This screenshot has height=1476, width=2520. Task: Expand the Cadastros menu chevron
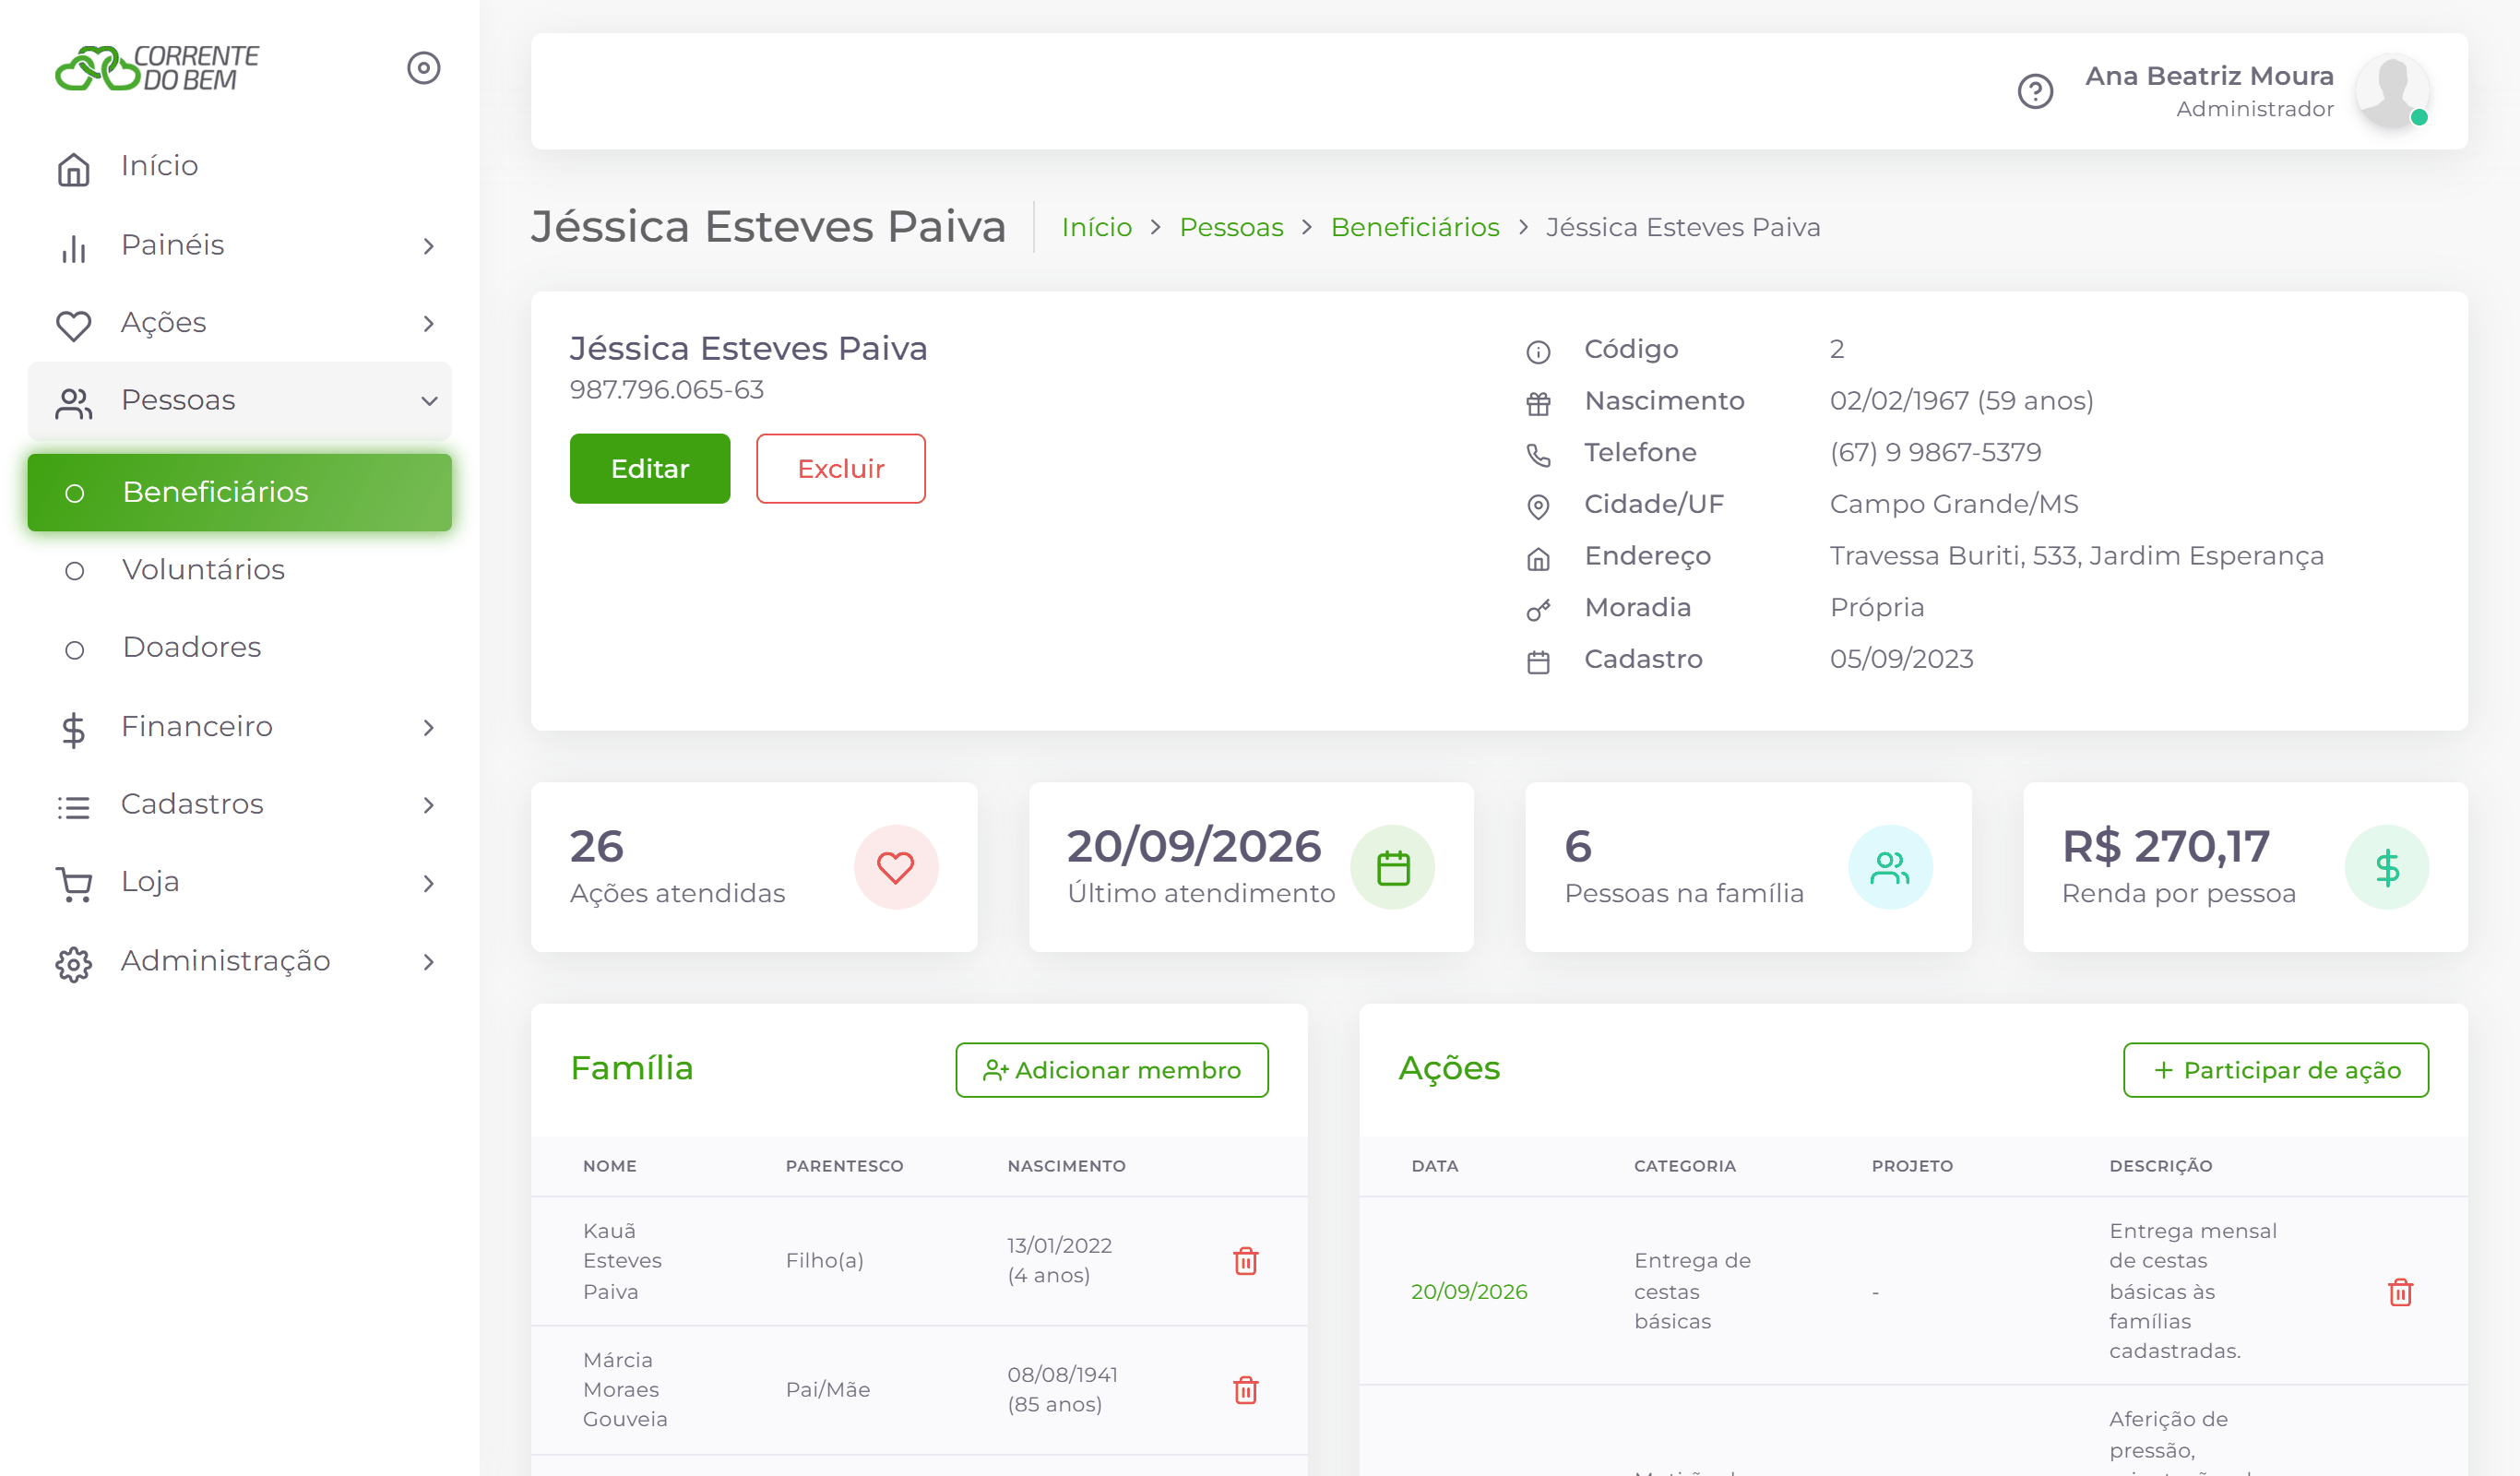coord(429,805)
